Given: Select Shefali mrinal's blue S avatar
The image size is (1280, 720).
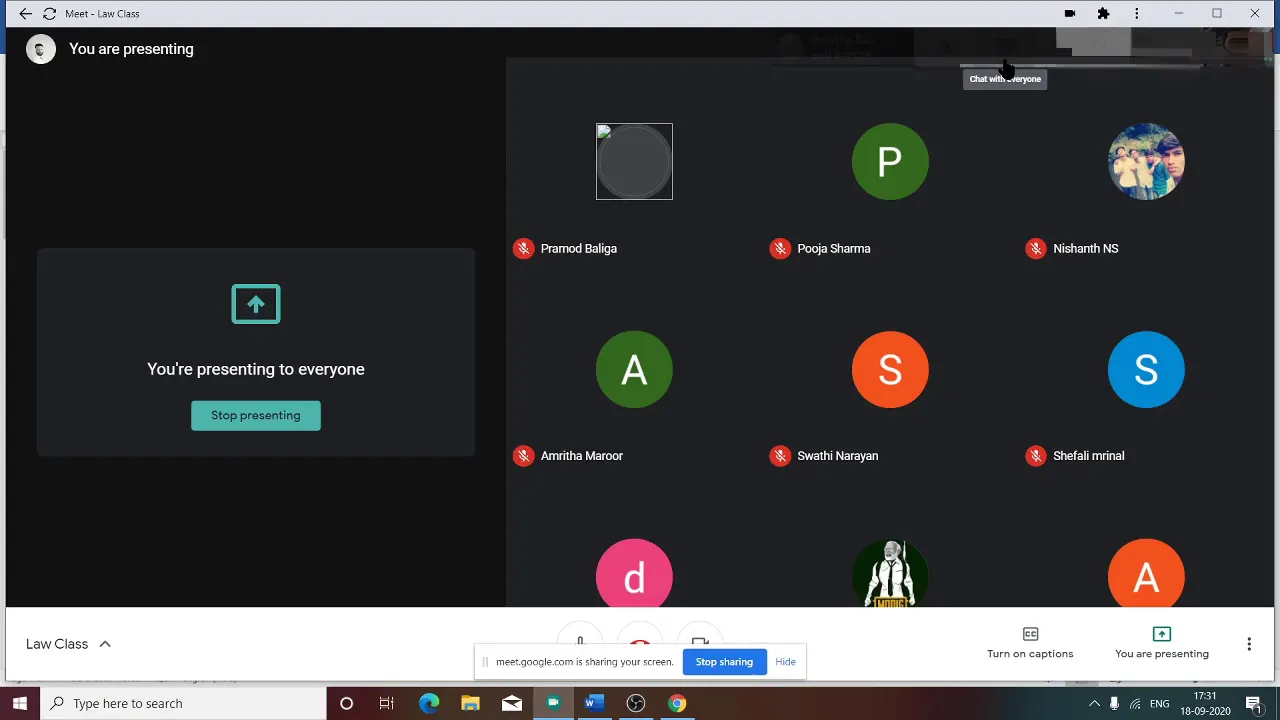Looking at the screenshot, I should [1146, 369].
